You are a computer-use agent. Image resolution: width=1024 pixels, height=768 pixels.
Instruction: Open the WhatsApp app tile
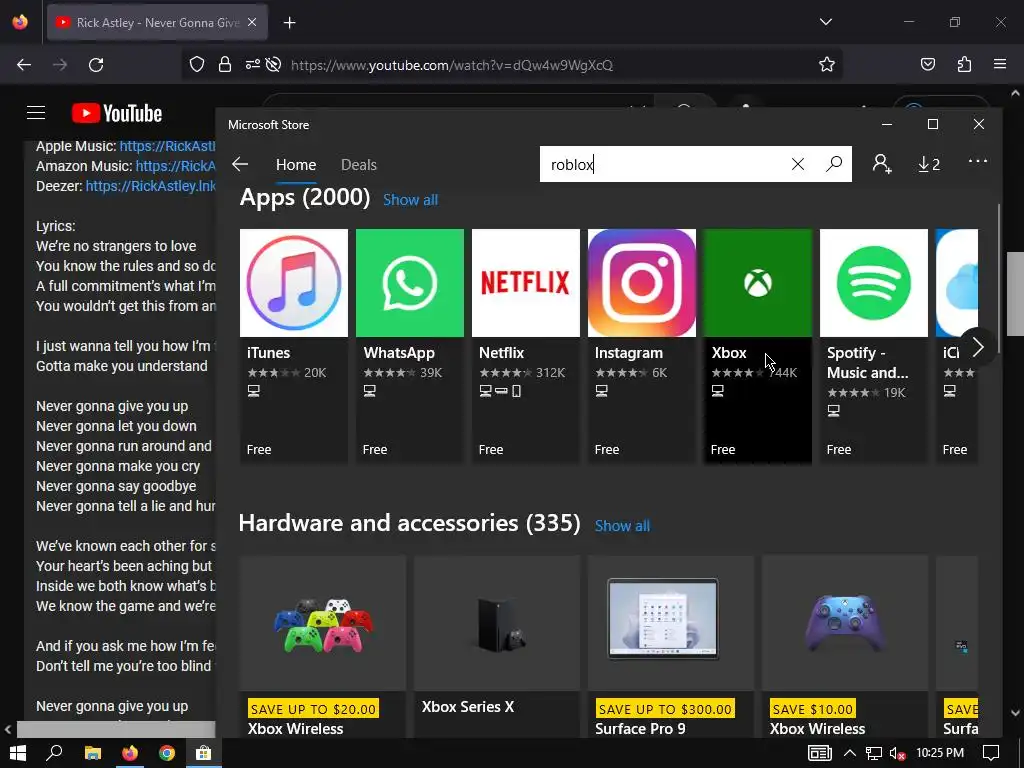coord(409,346)
